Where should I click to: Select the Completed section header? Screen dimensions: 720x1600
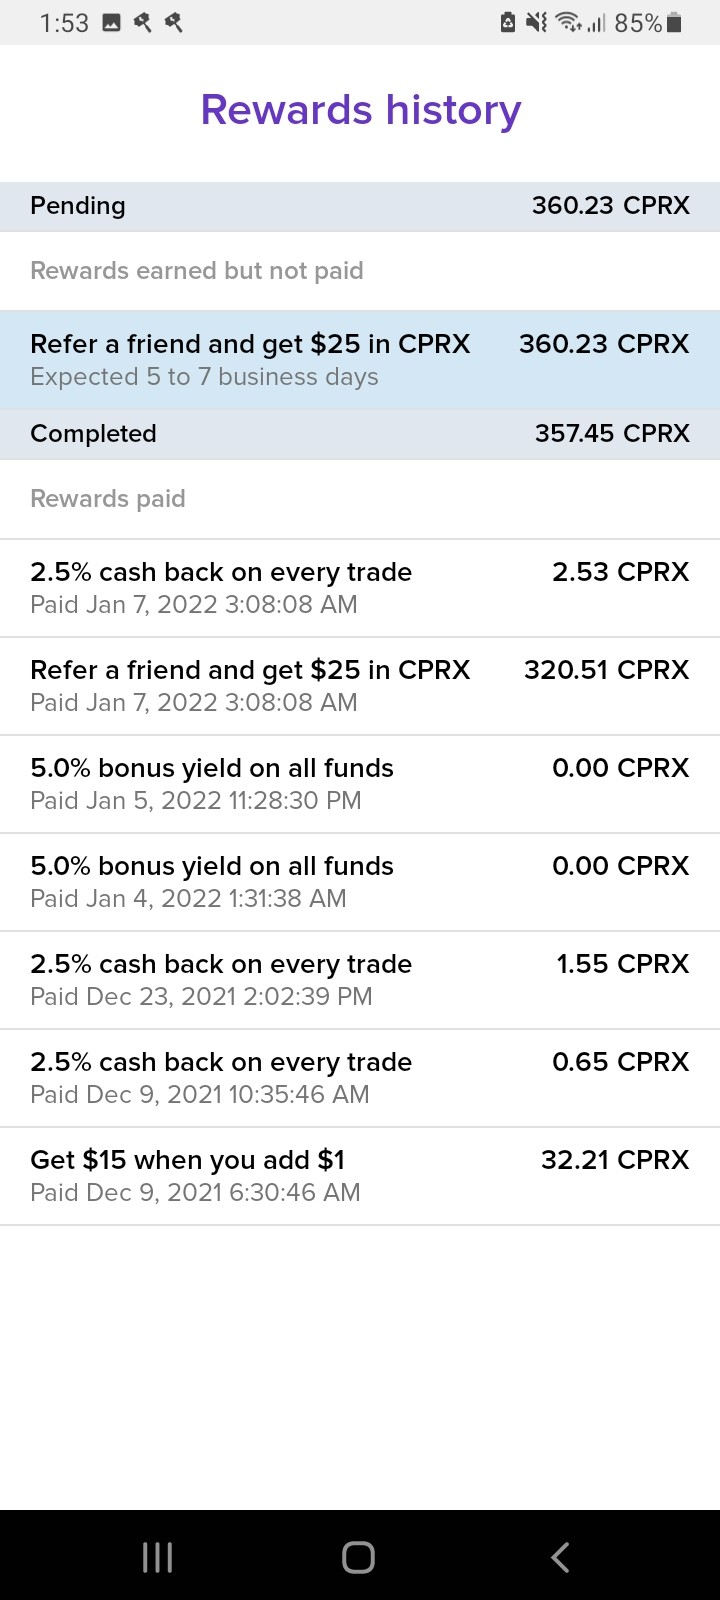360,434
